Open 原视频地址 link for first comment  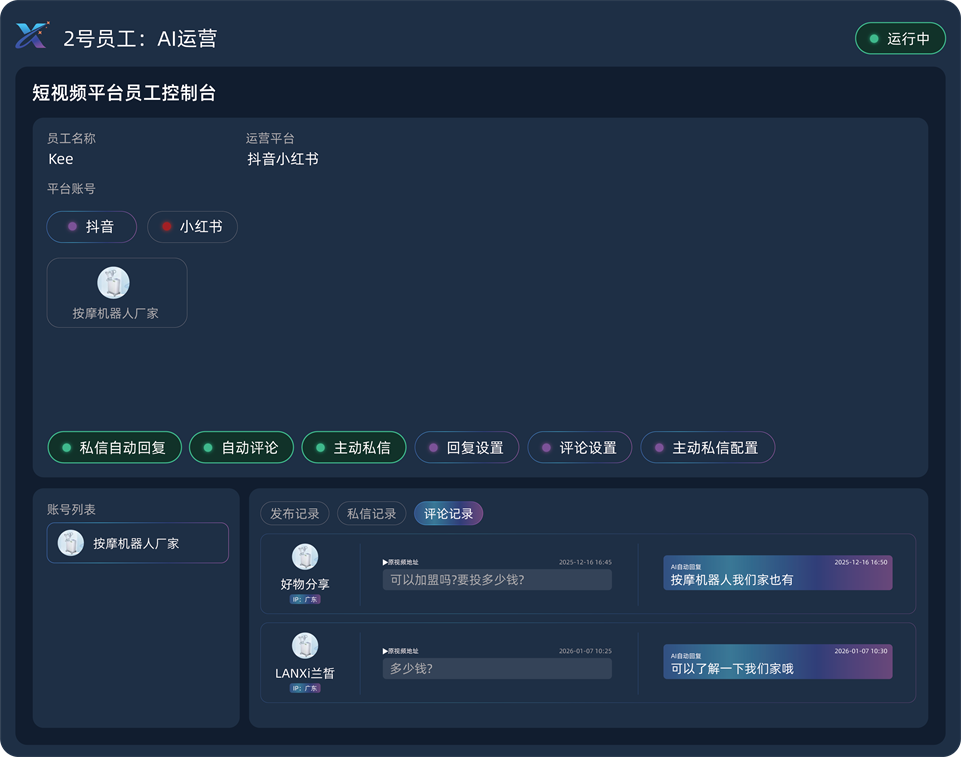pyautogui.click(x=401, y=563)
